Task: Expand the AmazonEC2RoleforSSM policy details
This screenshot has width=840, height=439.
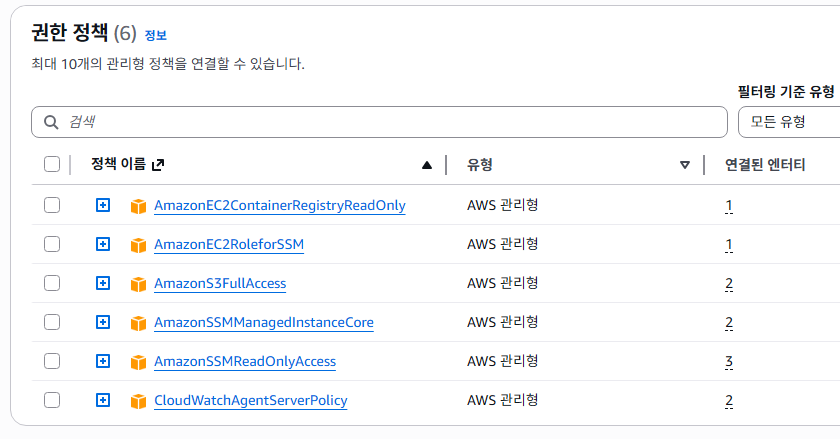Action: tap(103, 244)
